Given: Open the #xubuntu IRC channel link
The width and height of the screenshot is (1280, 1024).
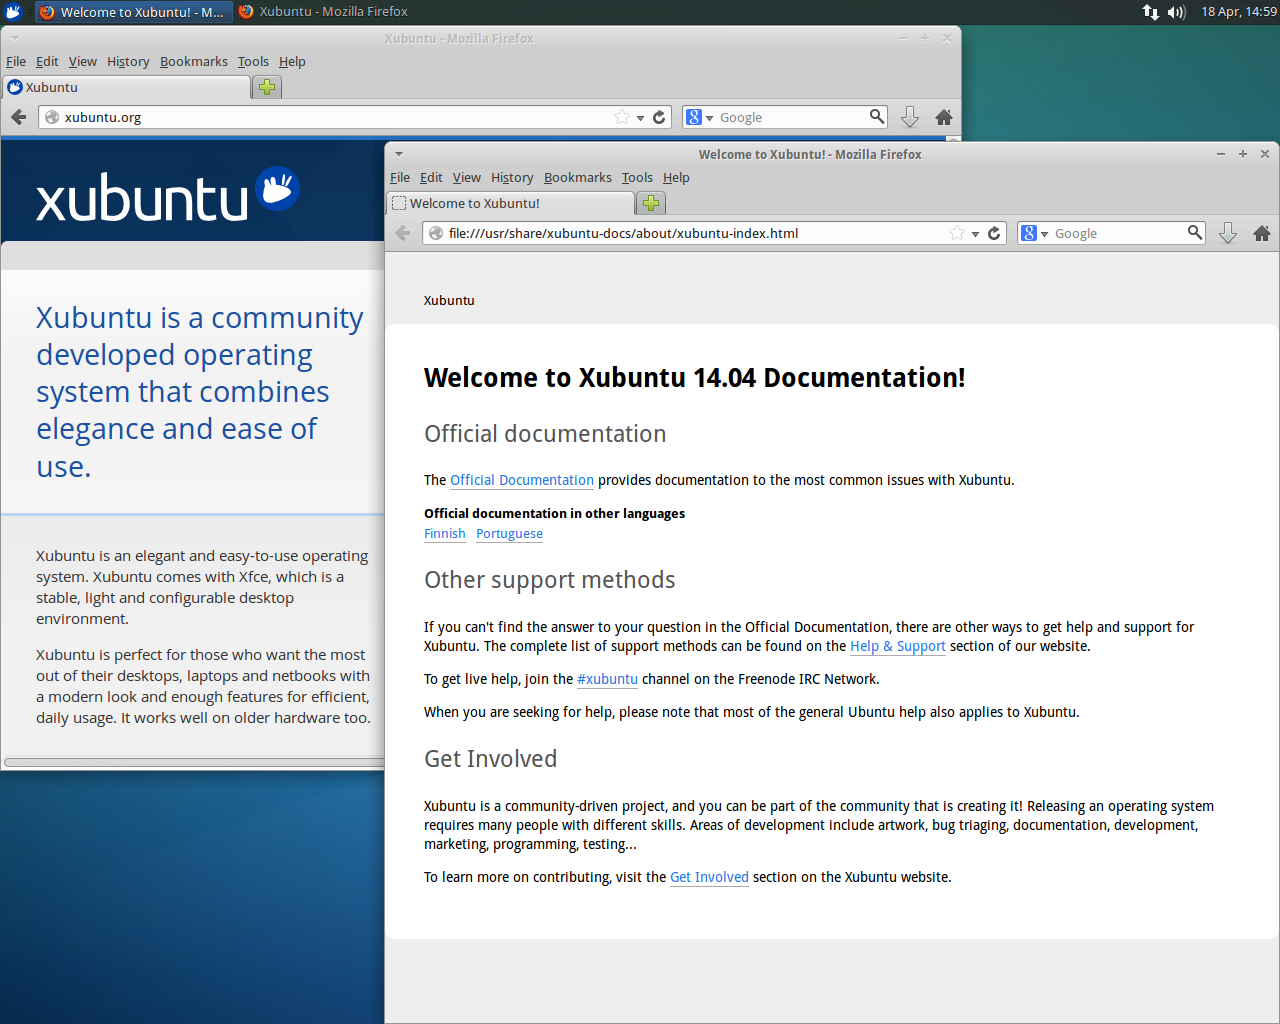Looking at the screenshot, I should (607, 679).
